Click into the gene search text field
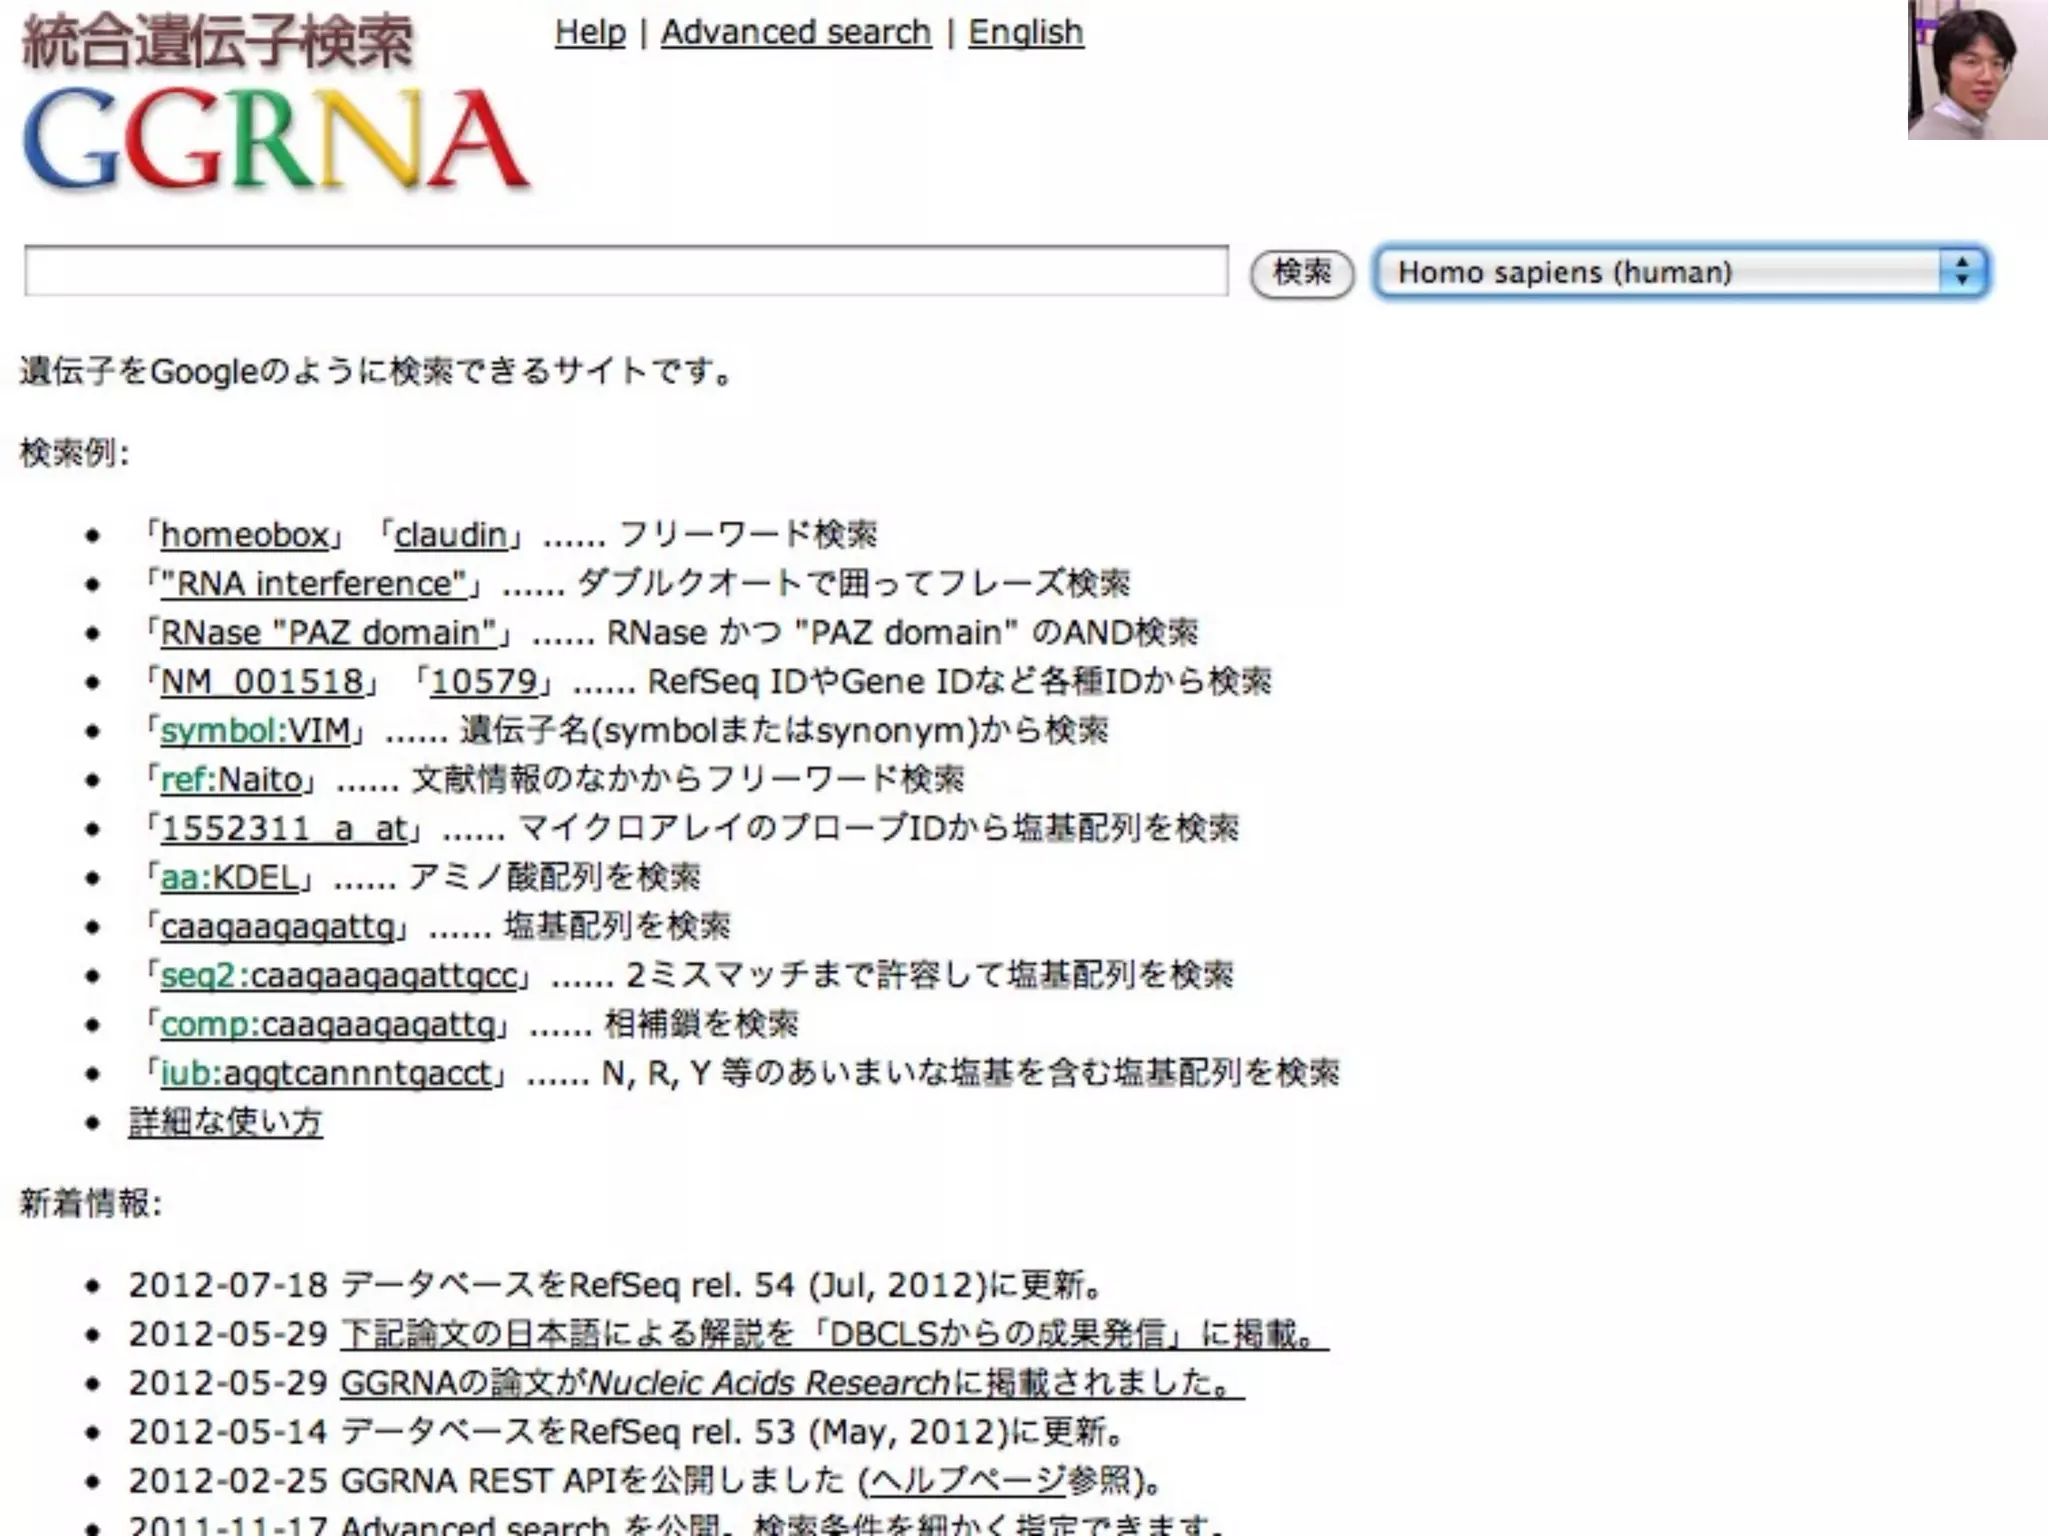Screen dimensions: 2048x1536 point(626,272)
